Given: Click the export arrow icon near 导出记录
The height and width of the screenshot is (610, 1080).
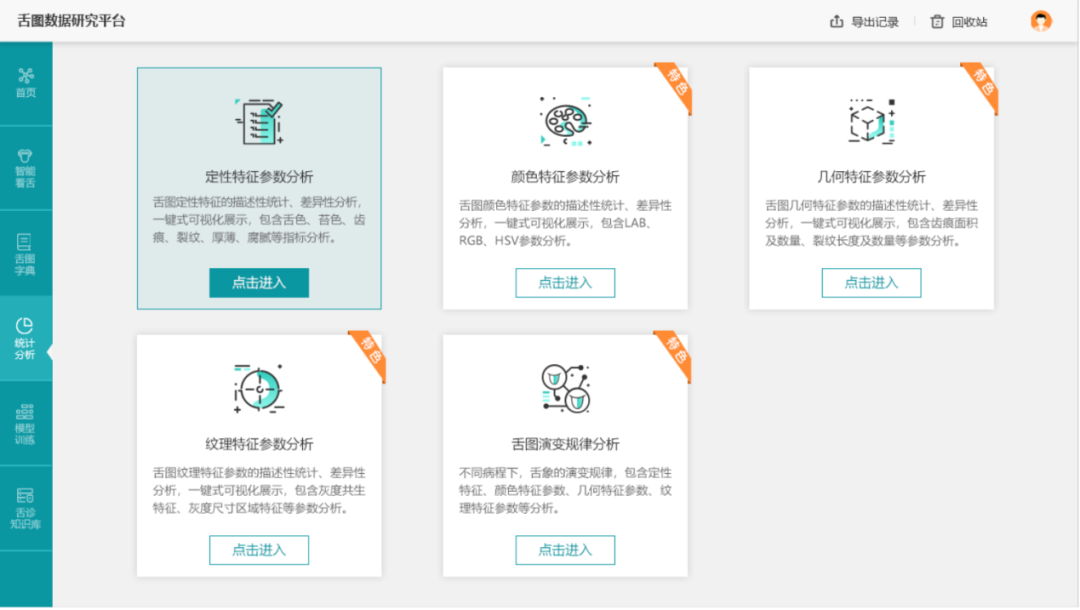Looking at the screenshot, I should (837, 20).
